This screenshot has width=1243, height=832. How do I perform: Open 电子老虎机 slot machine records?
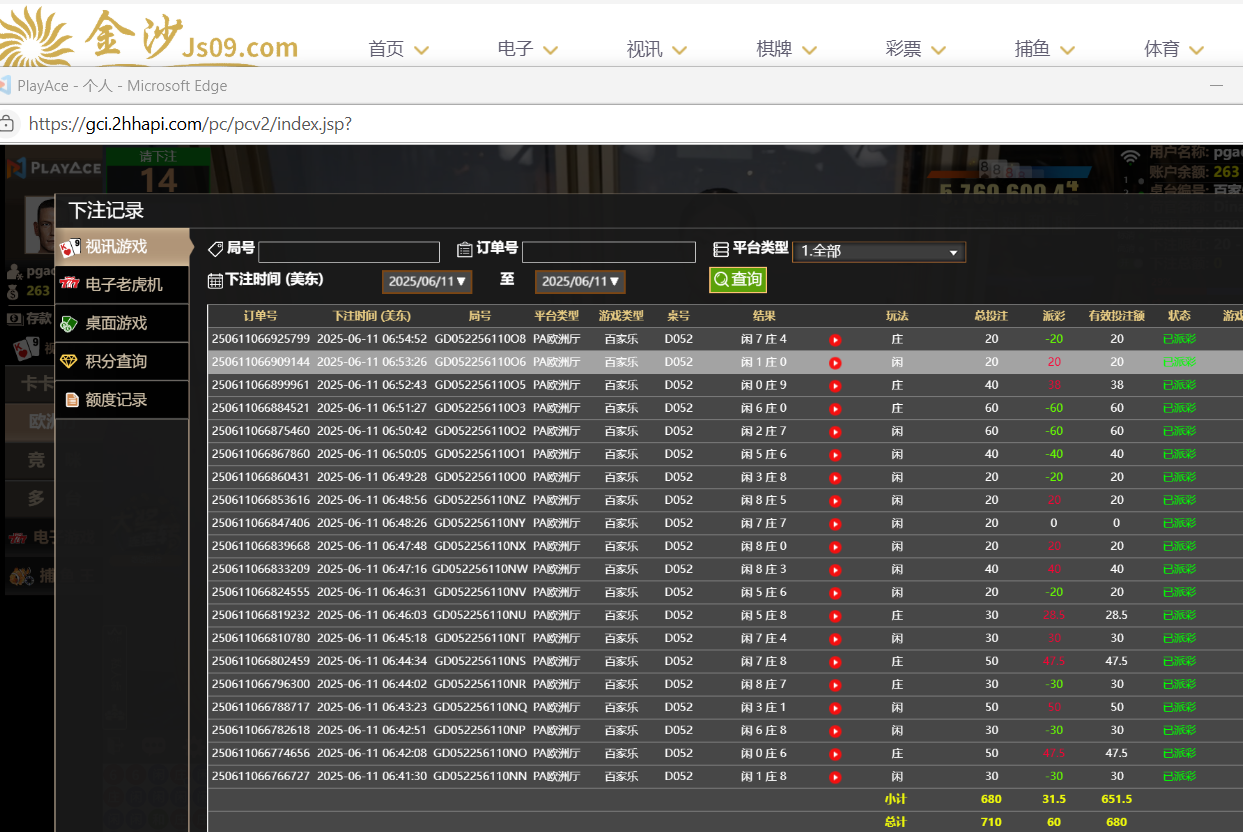[122, 285]
